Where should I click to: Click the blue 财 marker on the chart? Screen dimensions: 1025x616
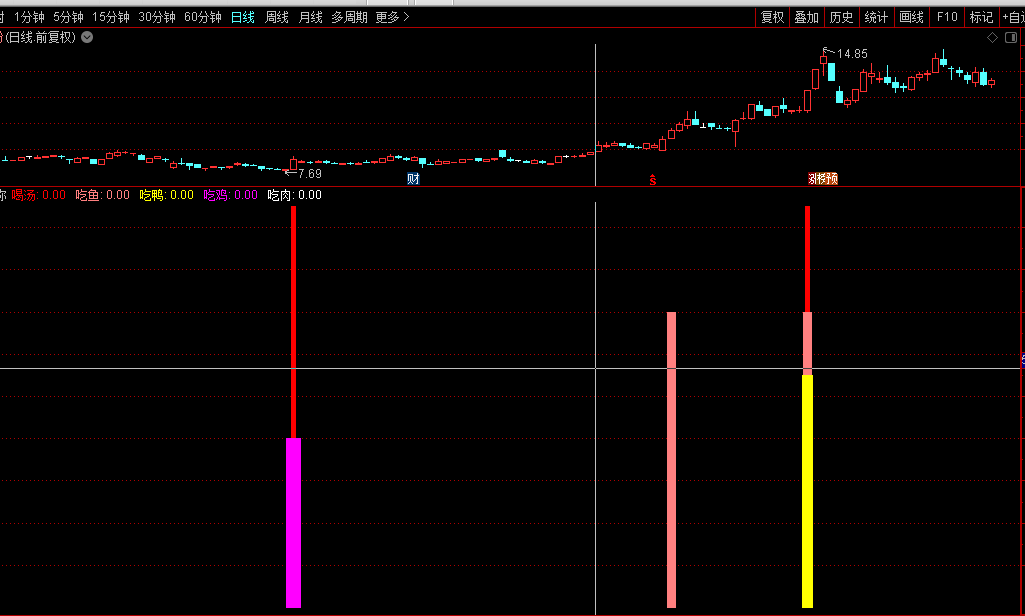[x=413, y=179]
